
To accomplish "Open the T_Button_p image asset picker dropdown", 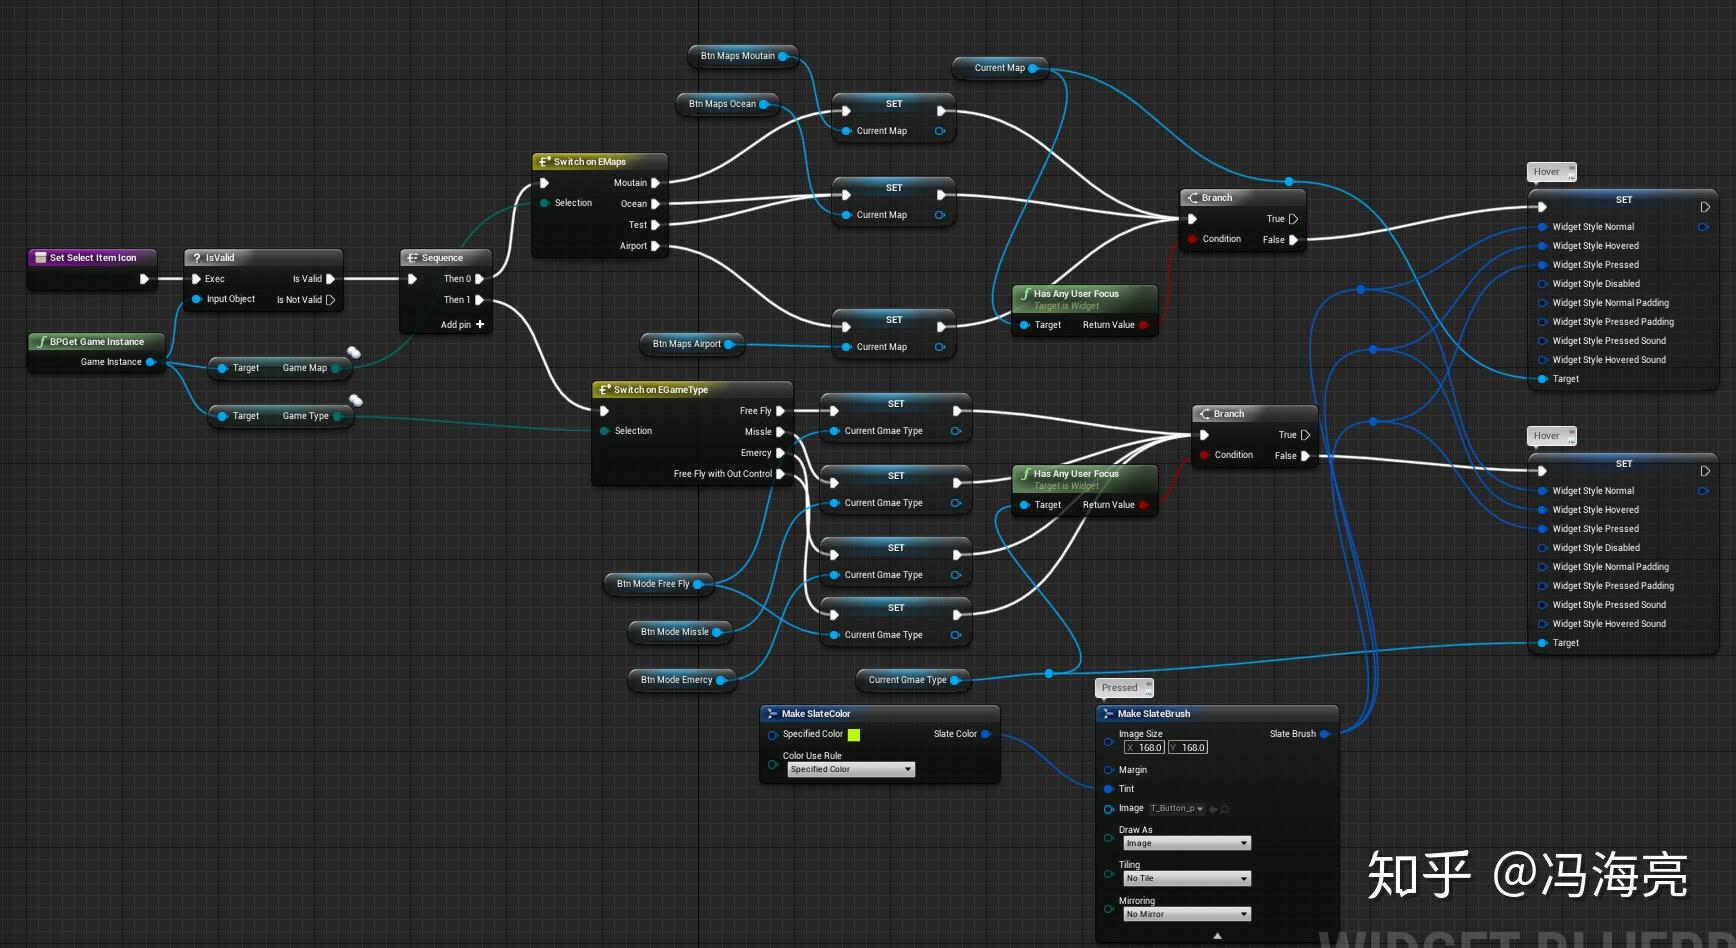I will (x=1200, y=808).
